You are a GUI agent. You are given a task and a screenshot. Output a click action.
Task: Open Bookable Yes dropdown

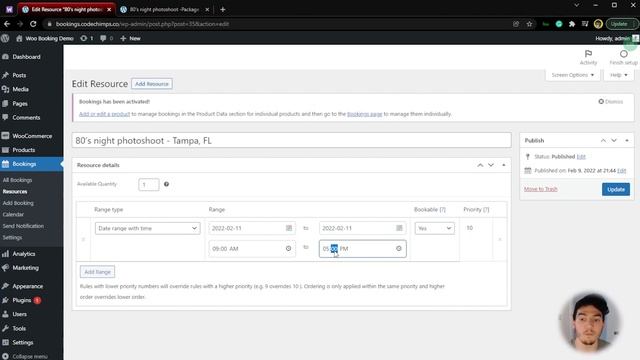point(435,228)
